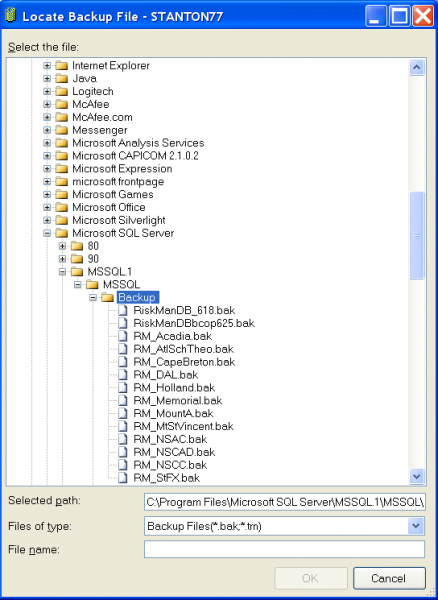
Task: Click the Microsoft Games folder icon
Action: [62, 195]
